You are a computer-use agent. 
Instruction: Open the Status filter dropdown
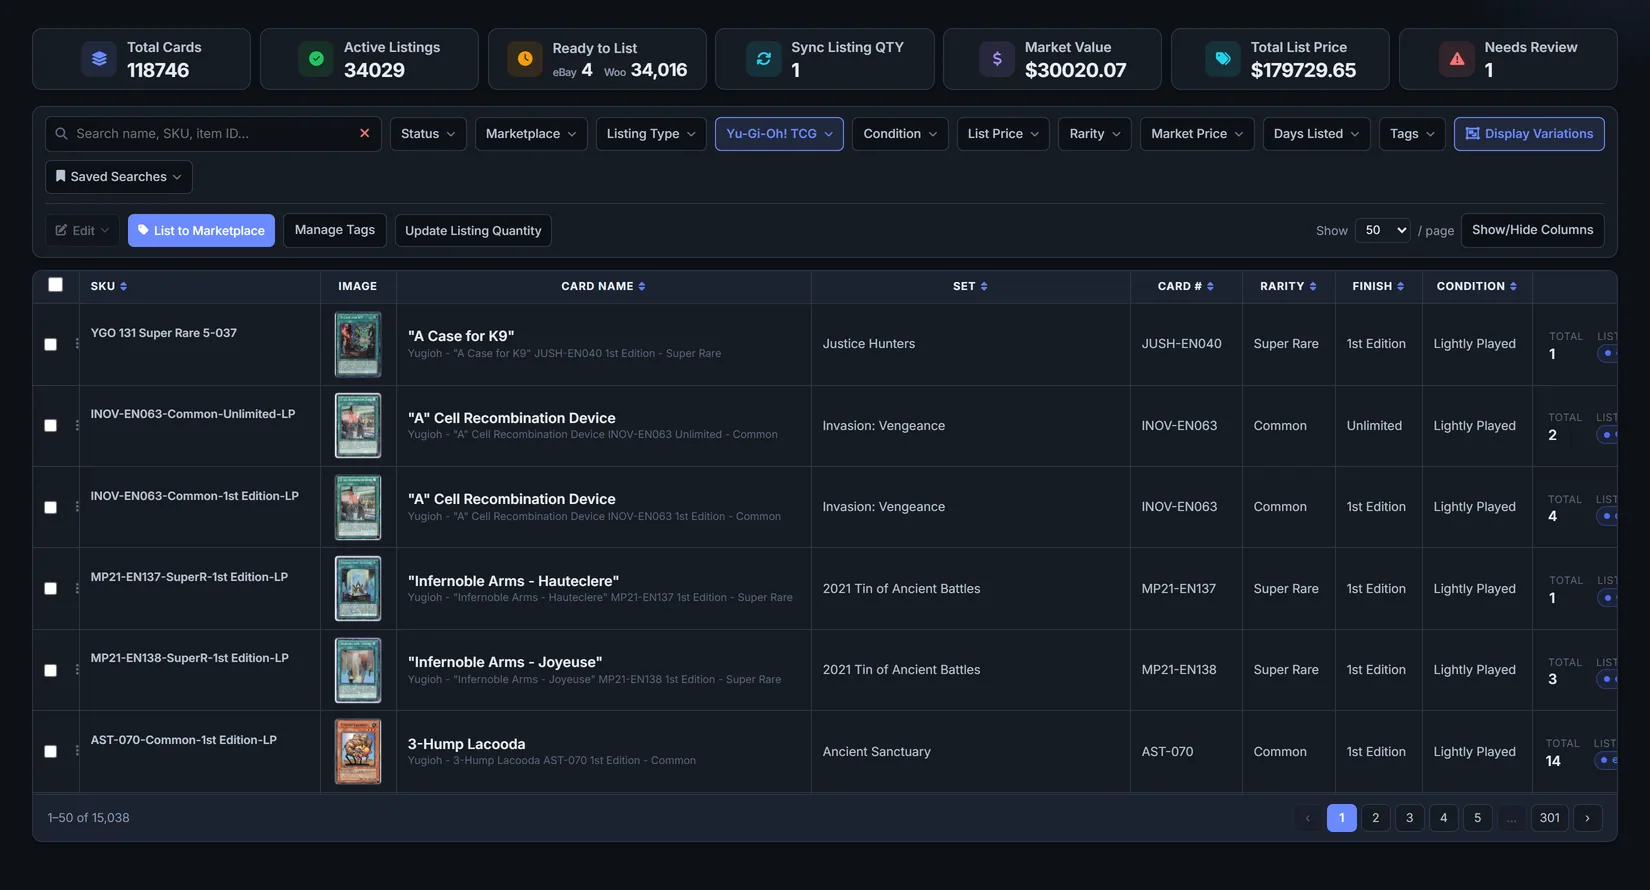[x=428, y=134]
